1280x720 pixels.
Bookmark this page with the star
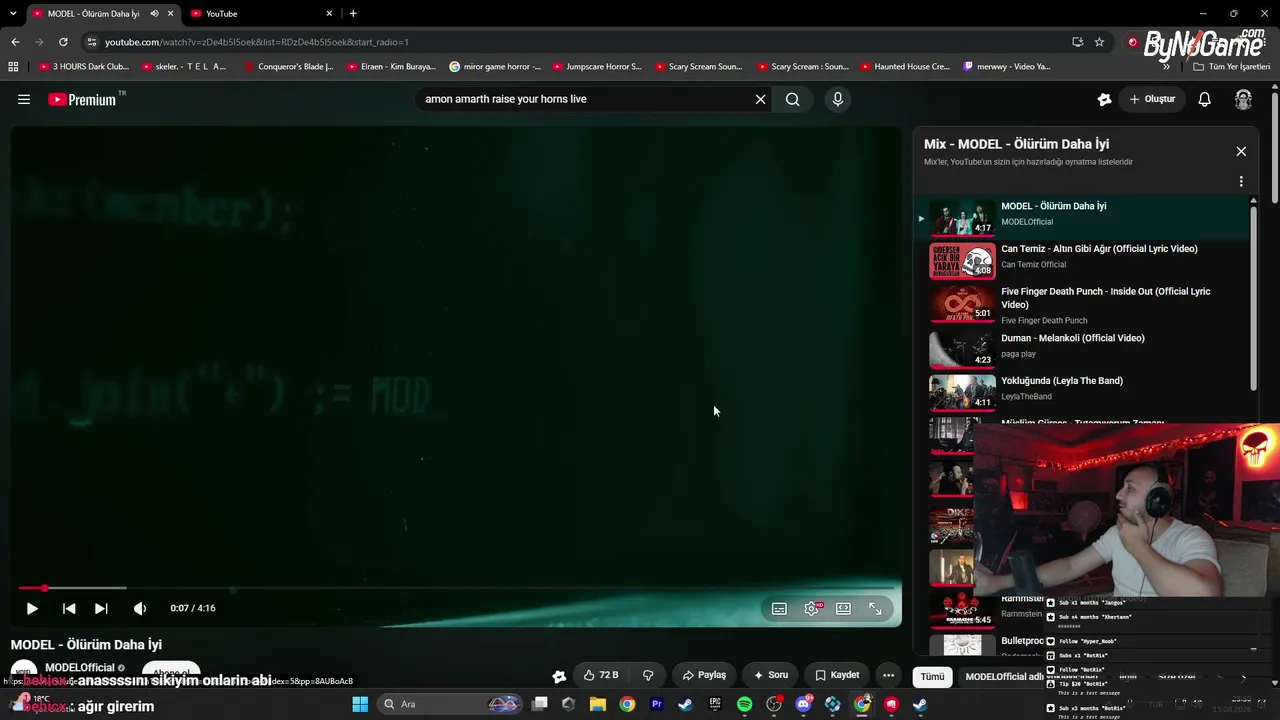click(1099, 42)
